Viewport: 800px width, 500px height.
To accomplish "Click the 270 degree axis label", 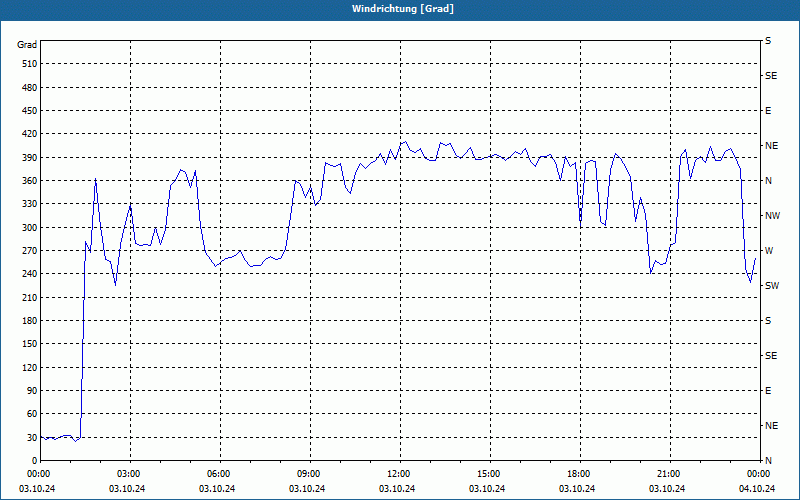I will click(30, 251).
